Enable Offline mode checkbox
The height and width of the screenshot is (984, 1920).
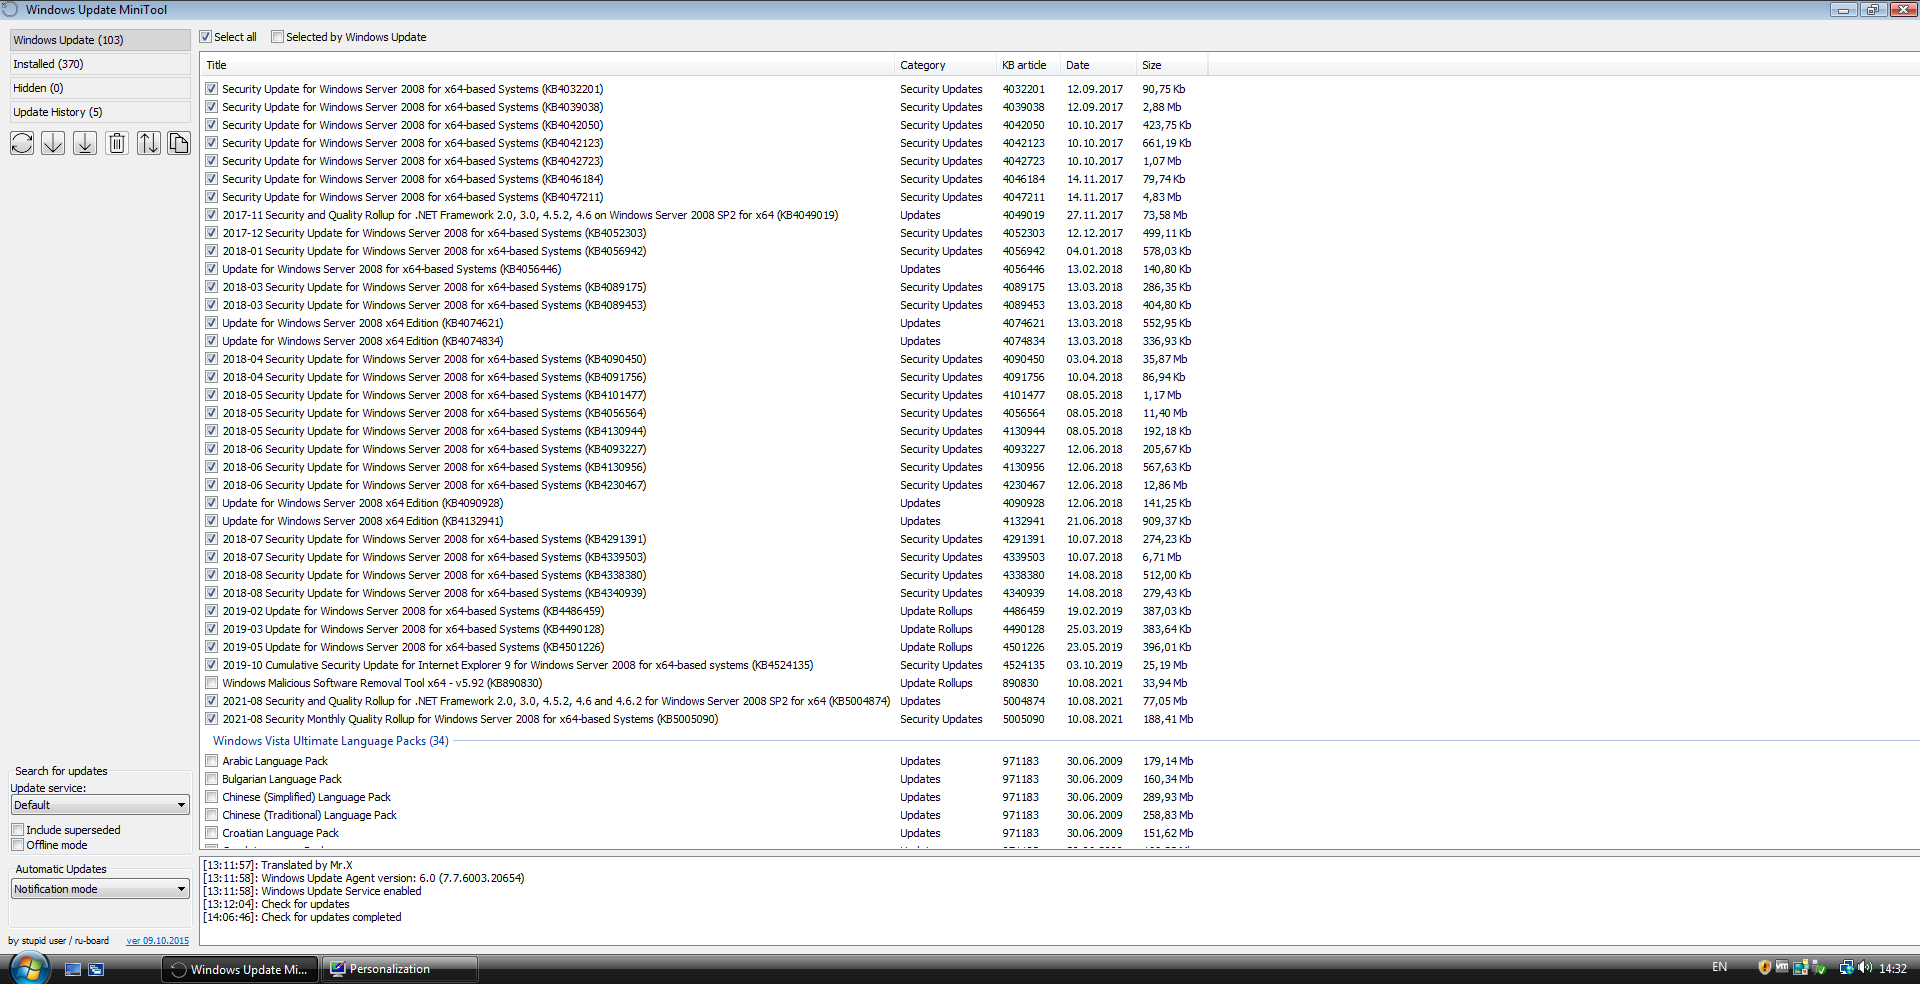(x=18, y=845)
